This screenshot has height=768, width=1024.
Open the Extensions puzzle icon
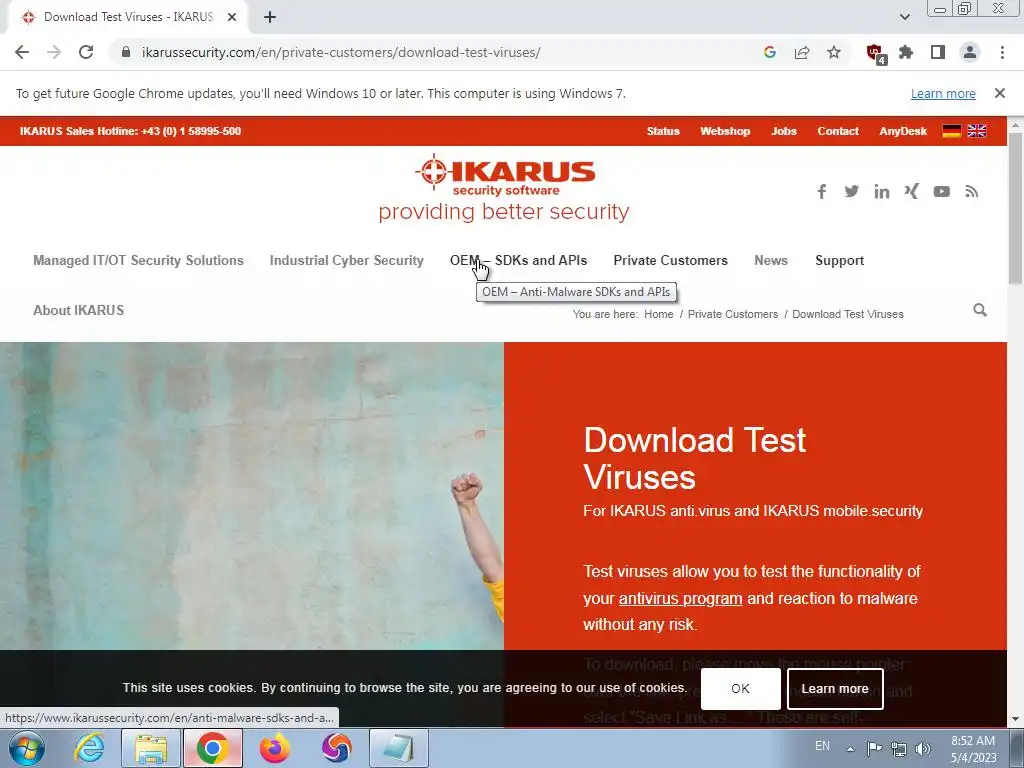906,52
